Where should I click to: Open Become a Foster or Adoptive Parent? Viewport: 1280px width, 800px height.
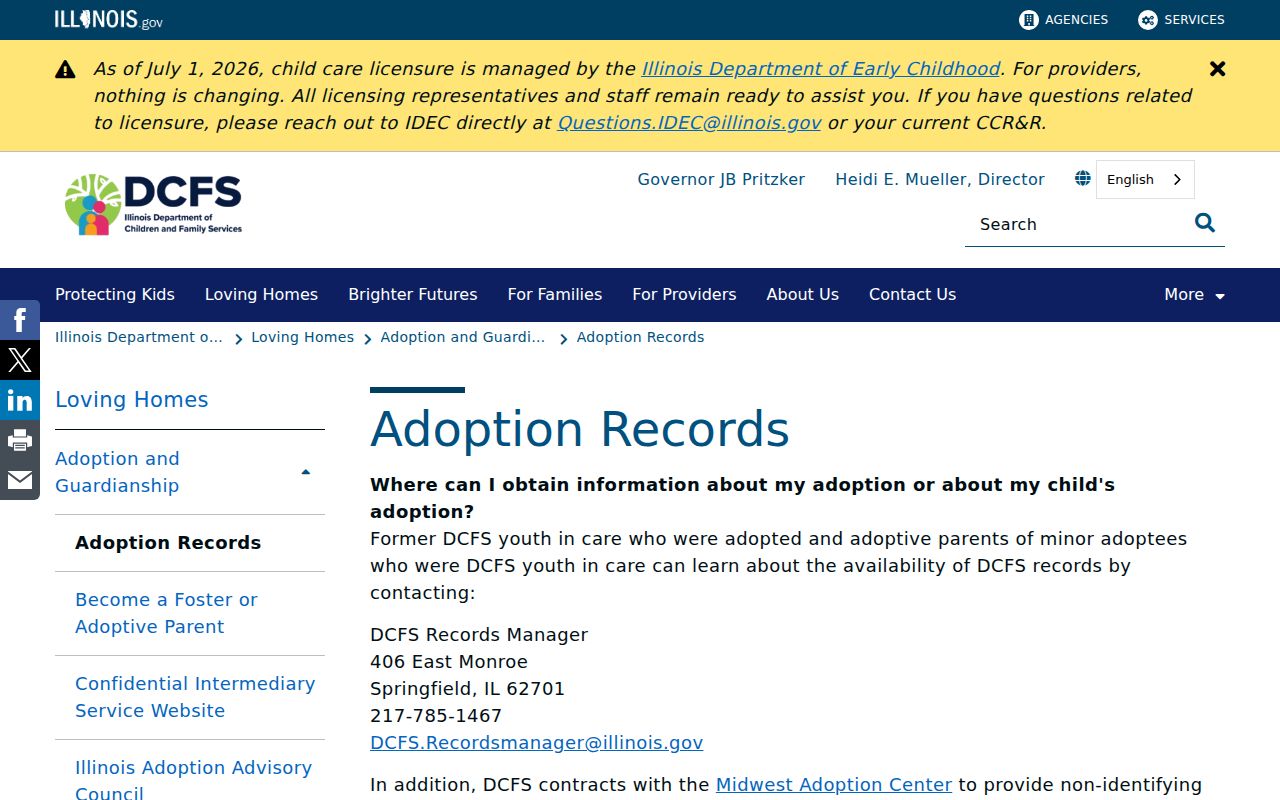(166, 613)
